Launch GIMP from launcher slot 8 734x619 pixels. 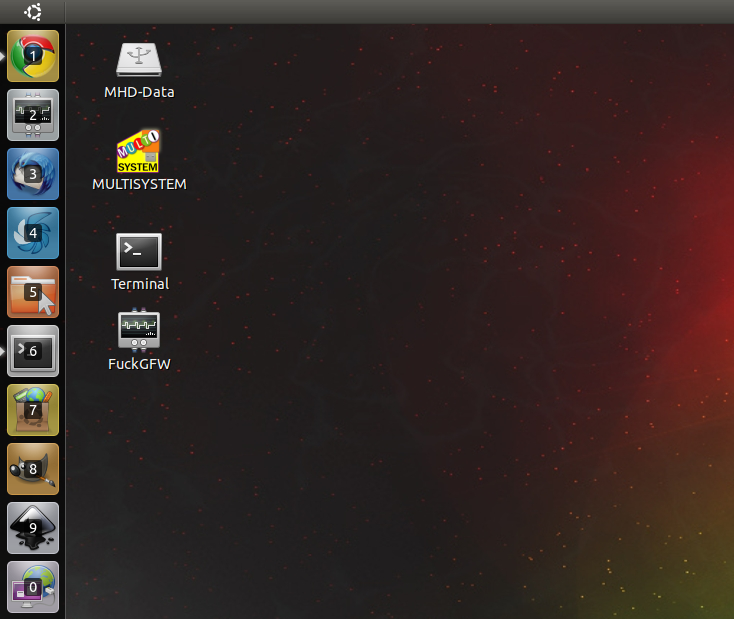[33, 469]
